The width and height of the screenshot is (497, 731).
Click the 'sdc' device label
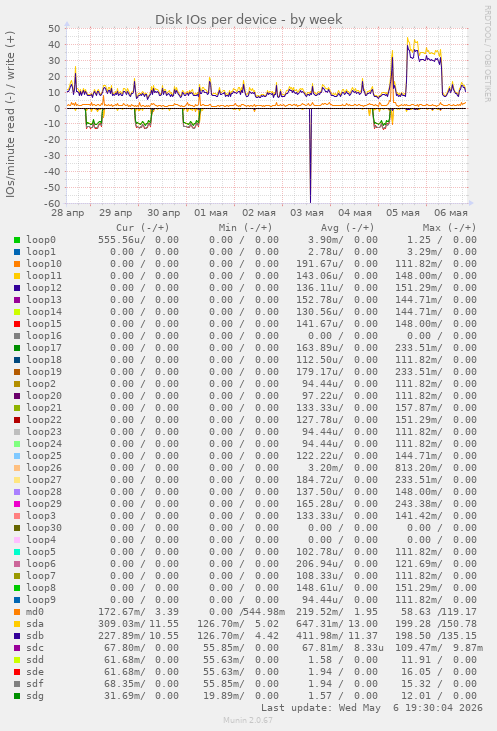click(35, 648)
